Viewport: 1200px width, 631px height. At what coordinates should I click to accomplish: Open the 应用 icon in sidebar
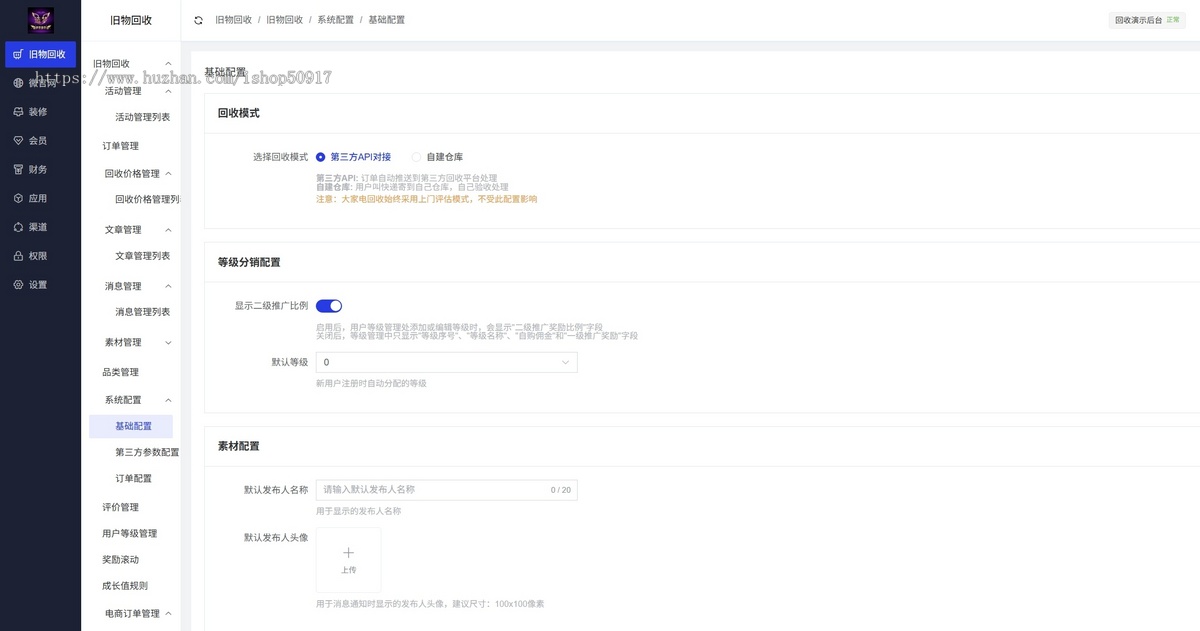(18, 198)
